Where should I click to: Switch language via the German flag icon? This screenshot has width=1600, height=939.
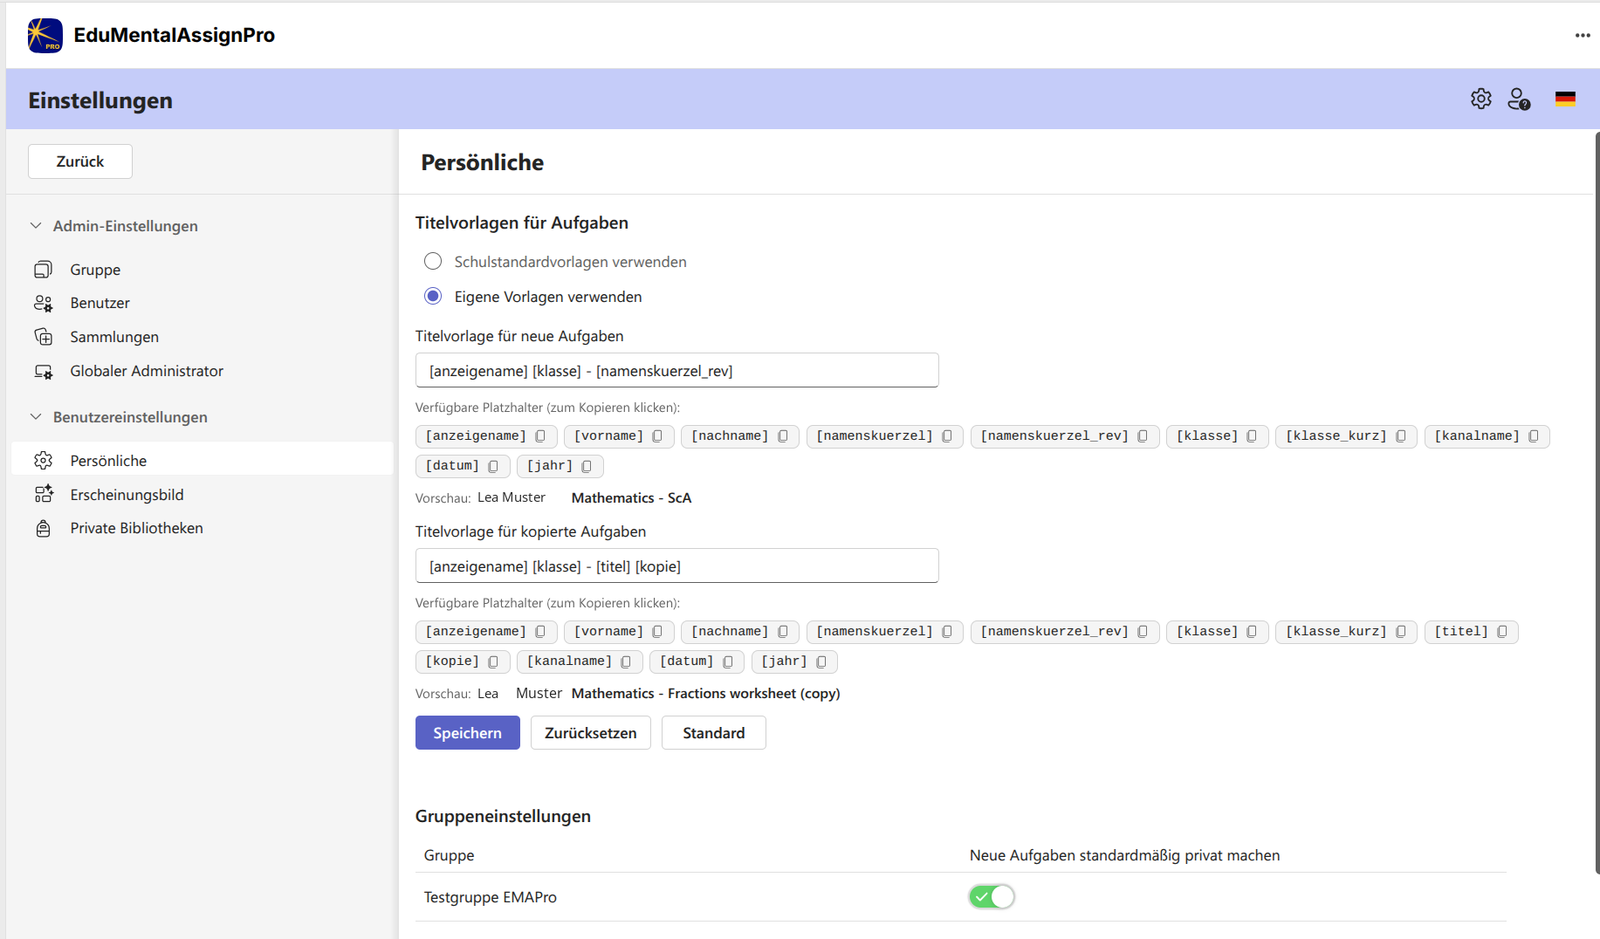click(1565, 99)
